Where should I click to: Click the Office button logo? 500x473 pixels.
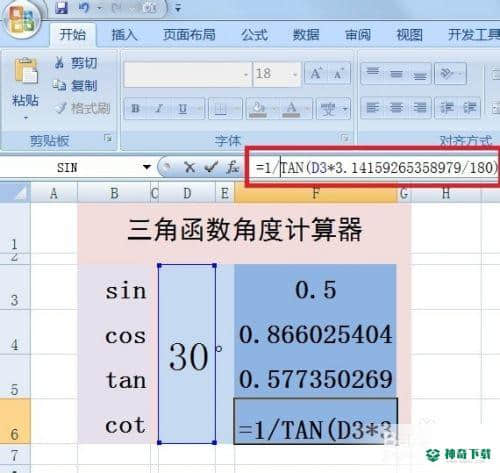click(22, 20)
